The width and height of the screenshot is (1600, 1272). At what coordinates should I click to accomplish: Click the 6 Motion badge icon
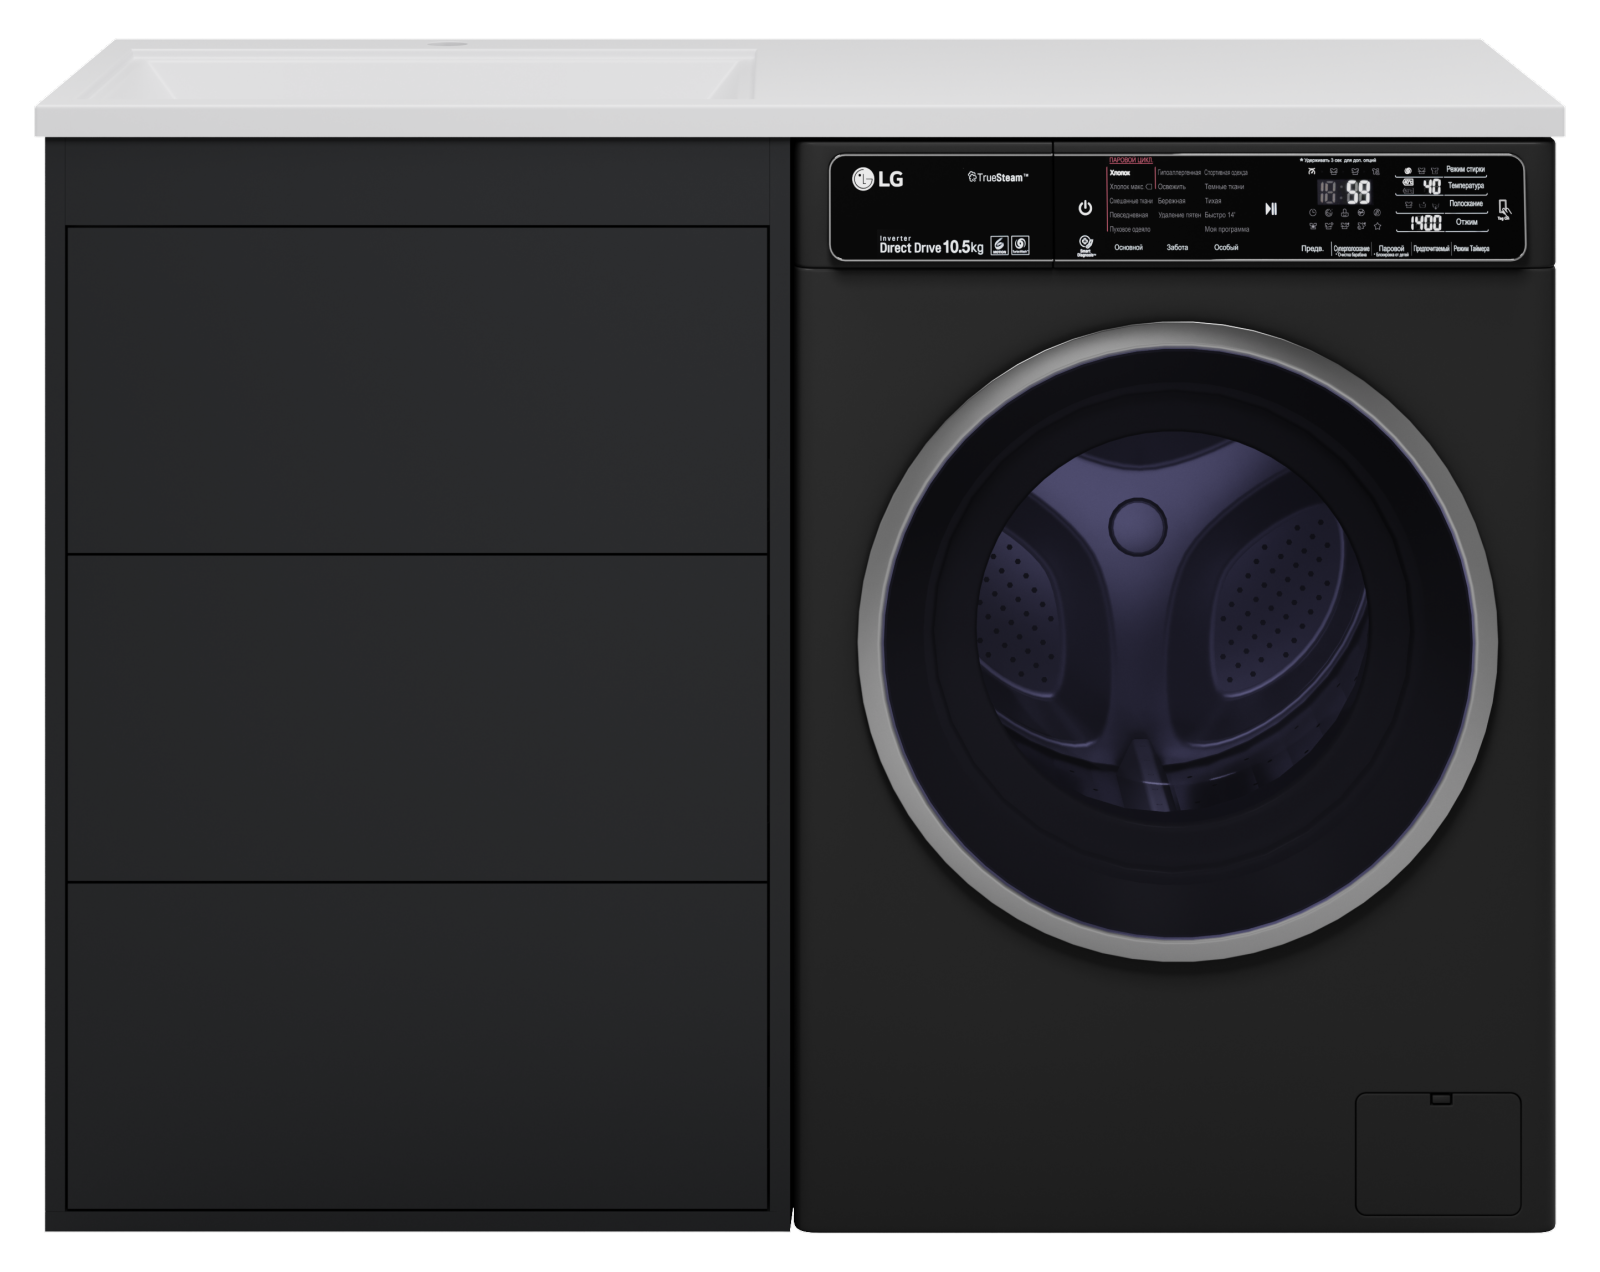tap(998, 246)
